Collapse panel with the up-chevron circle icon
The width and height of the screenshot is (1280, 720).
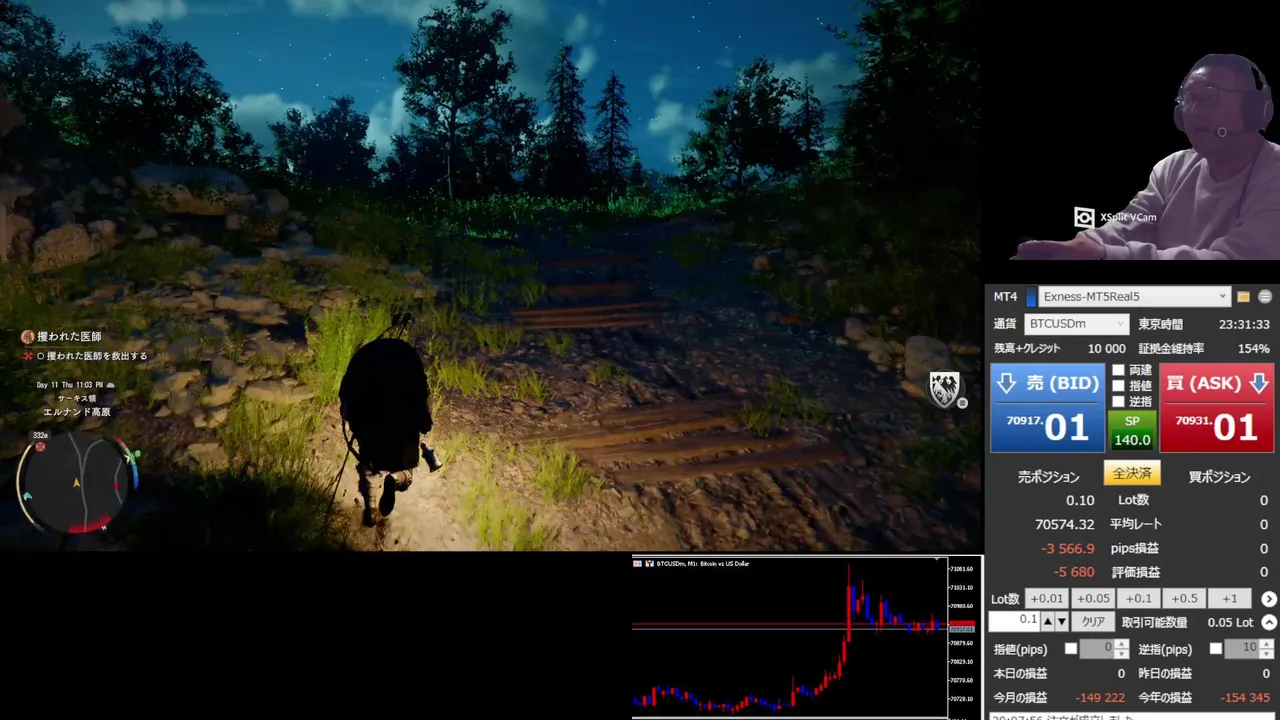point(1269,622)
